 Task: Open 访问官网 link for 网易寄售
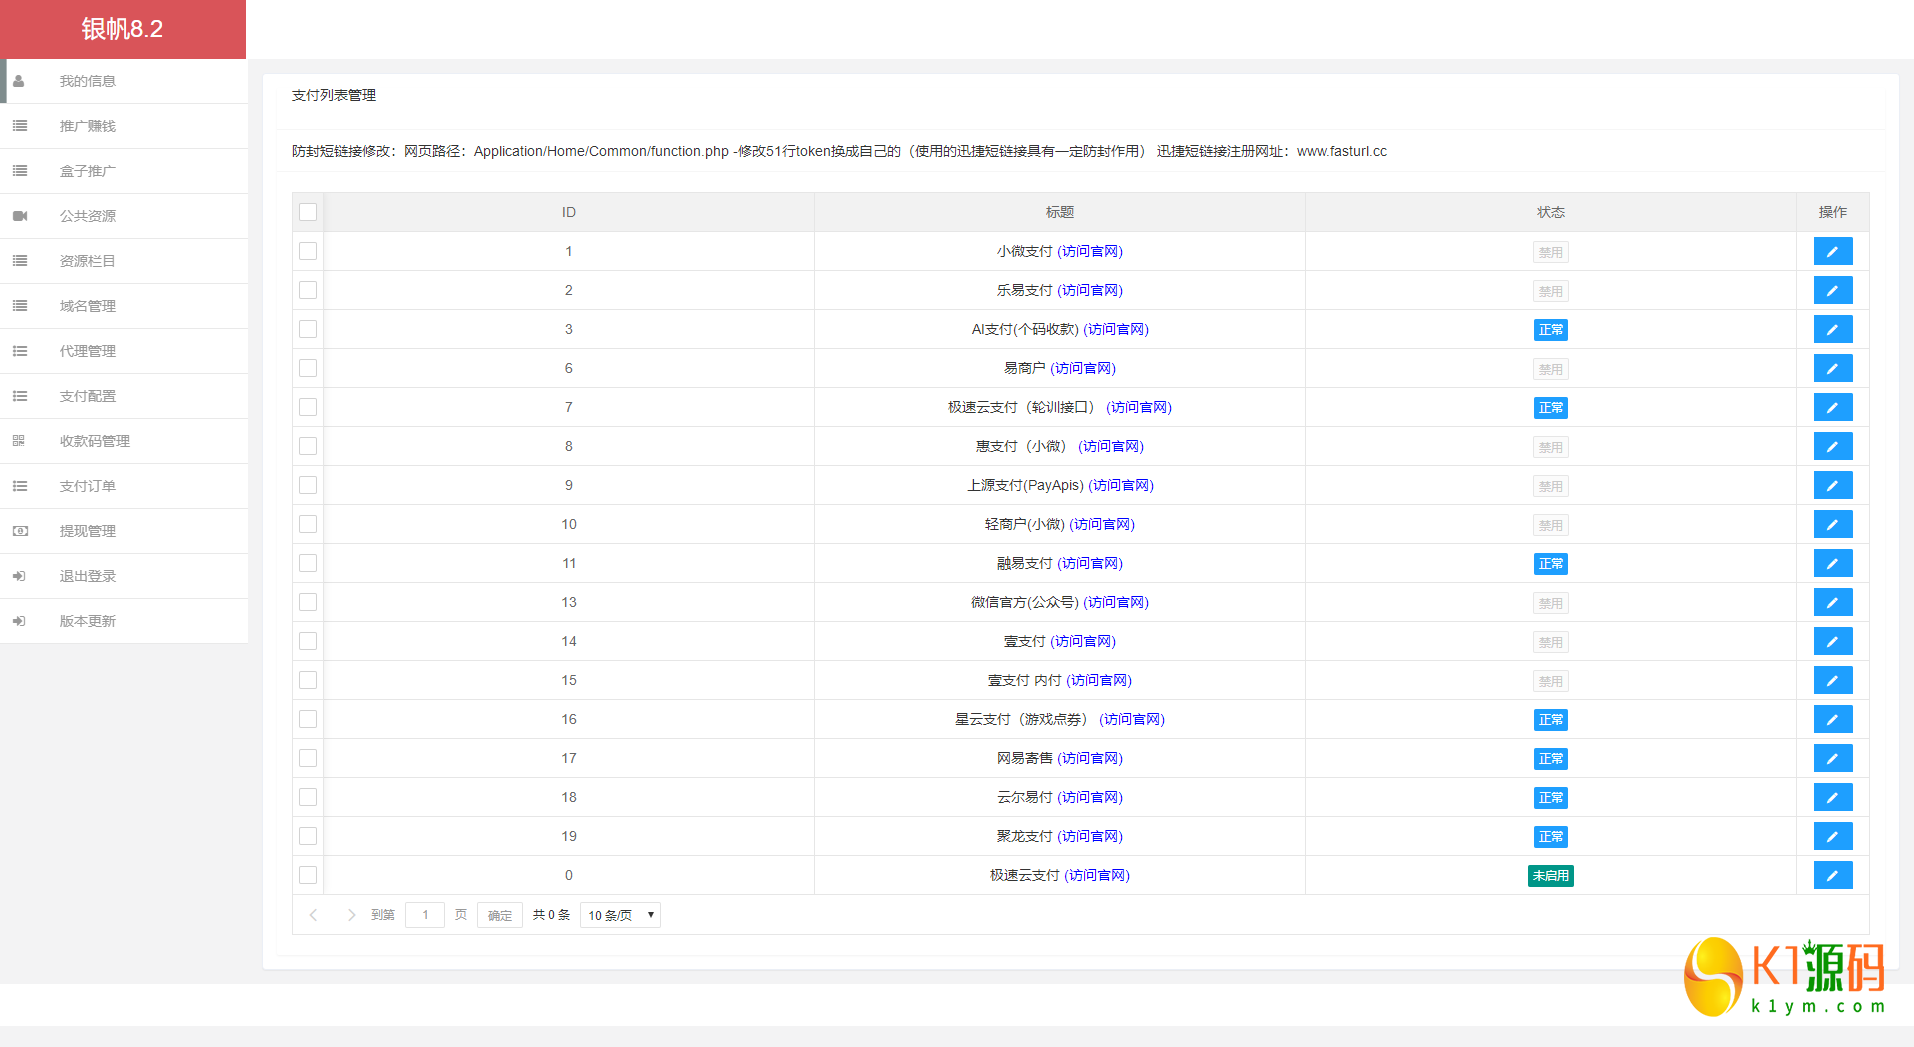point(1090,758)
